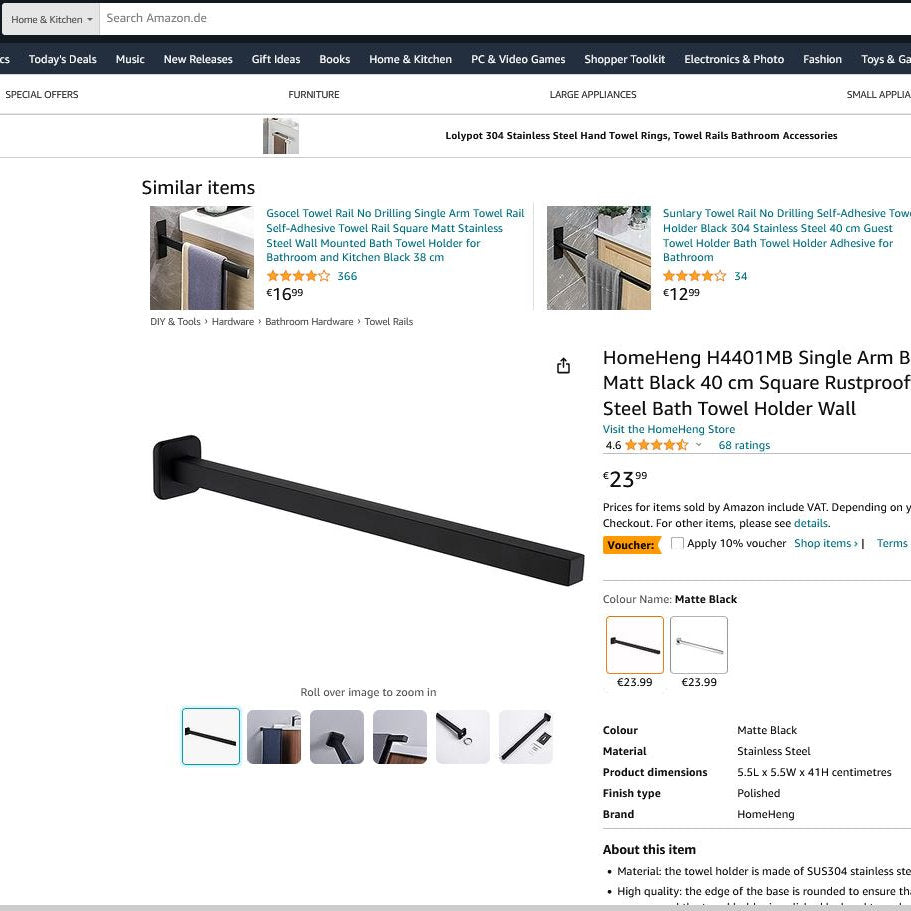Open the packaged parts thumbnail image
The image size is (911, 911).
pyautogui.click(x=525, y=736)
